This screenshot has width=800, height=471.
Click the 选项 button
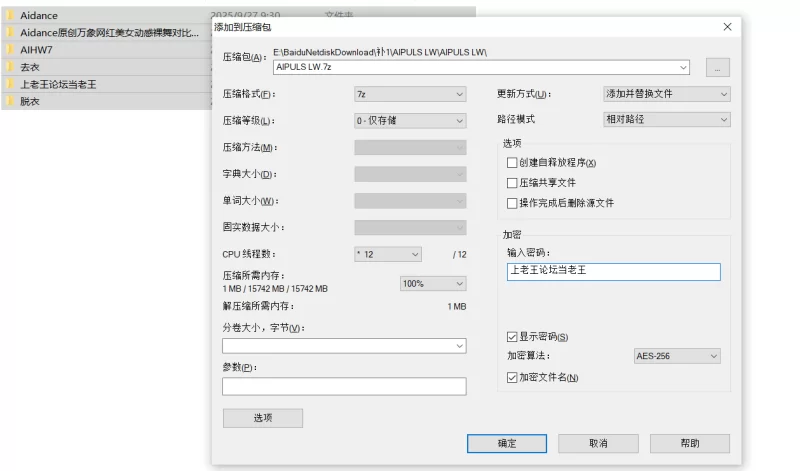262,418
